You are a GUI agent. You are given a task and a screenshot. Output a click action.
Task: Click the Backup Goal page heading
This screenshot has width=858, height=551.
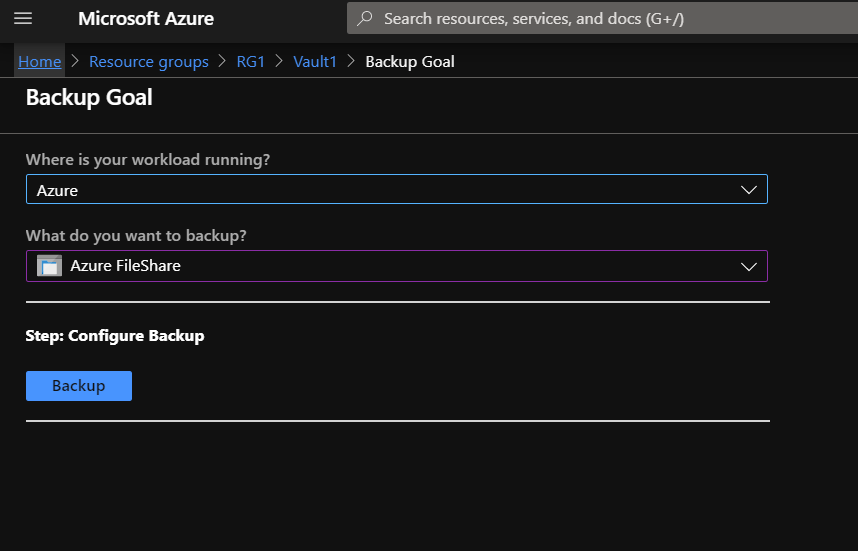(89, 98)
